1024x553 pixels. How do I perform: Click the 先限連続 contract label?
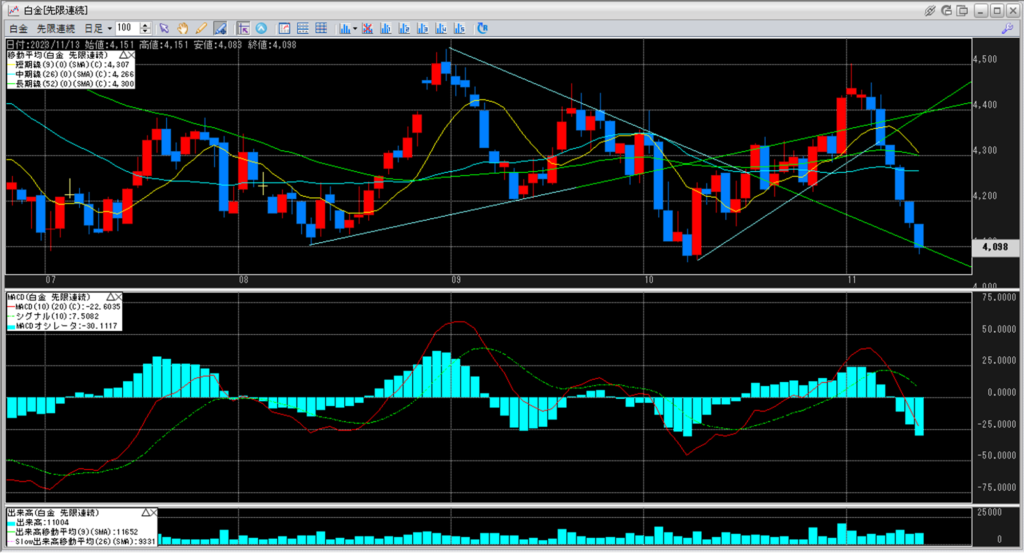coord(56,29)
